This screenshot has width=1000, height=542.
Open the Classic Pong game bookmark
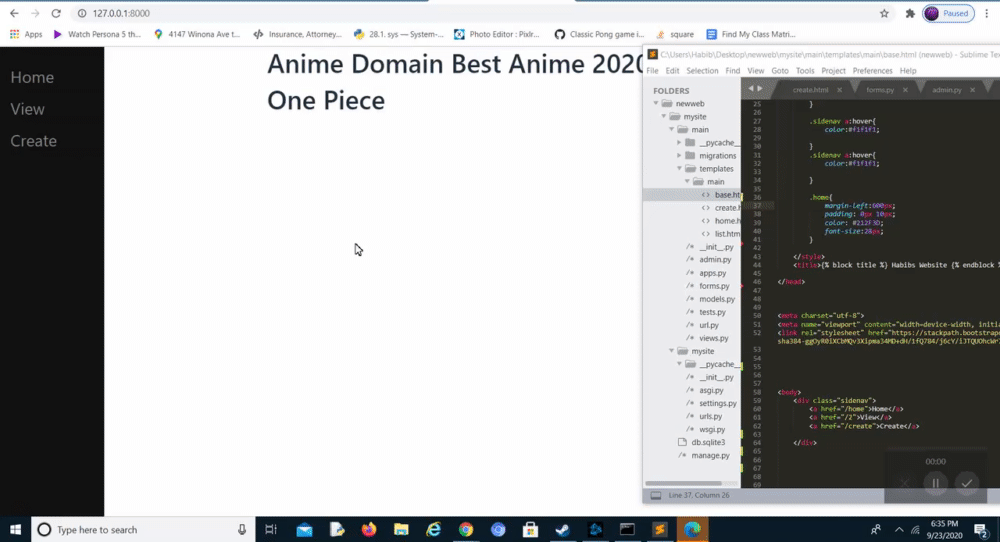click(599, 34)
